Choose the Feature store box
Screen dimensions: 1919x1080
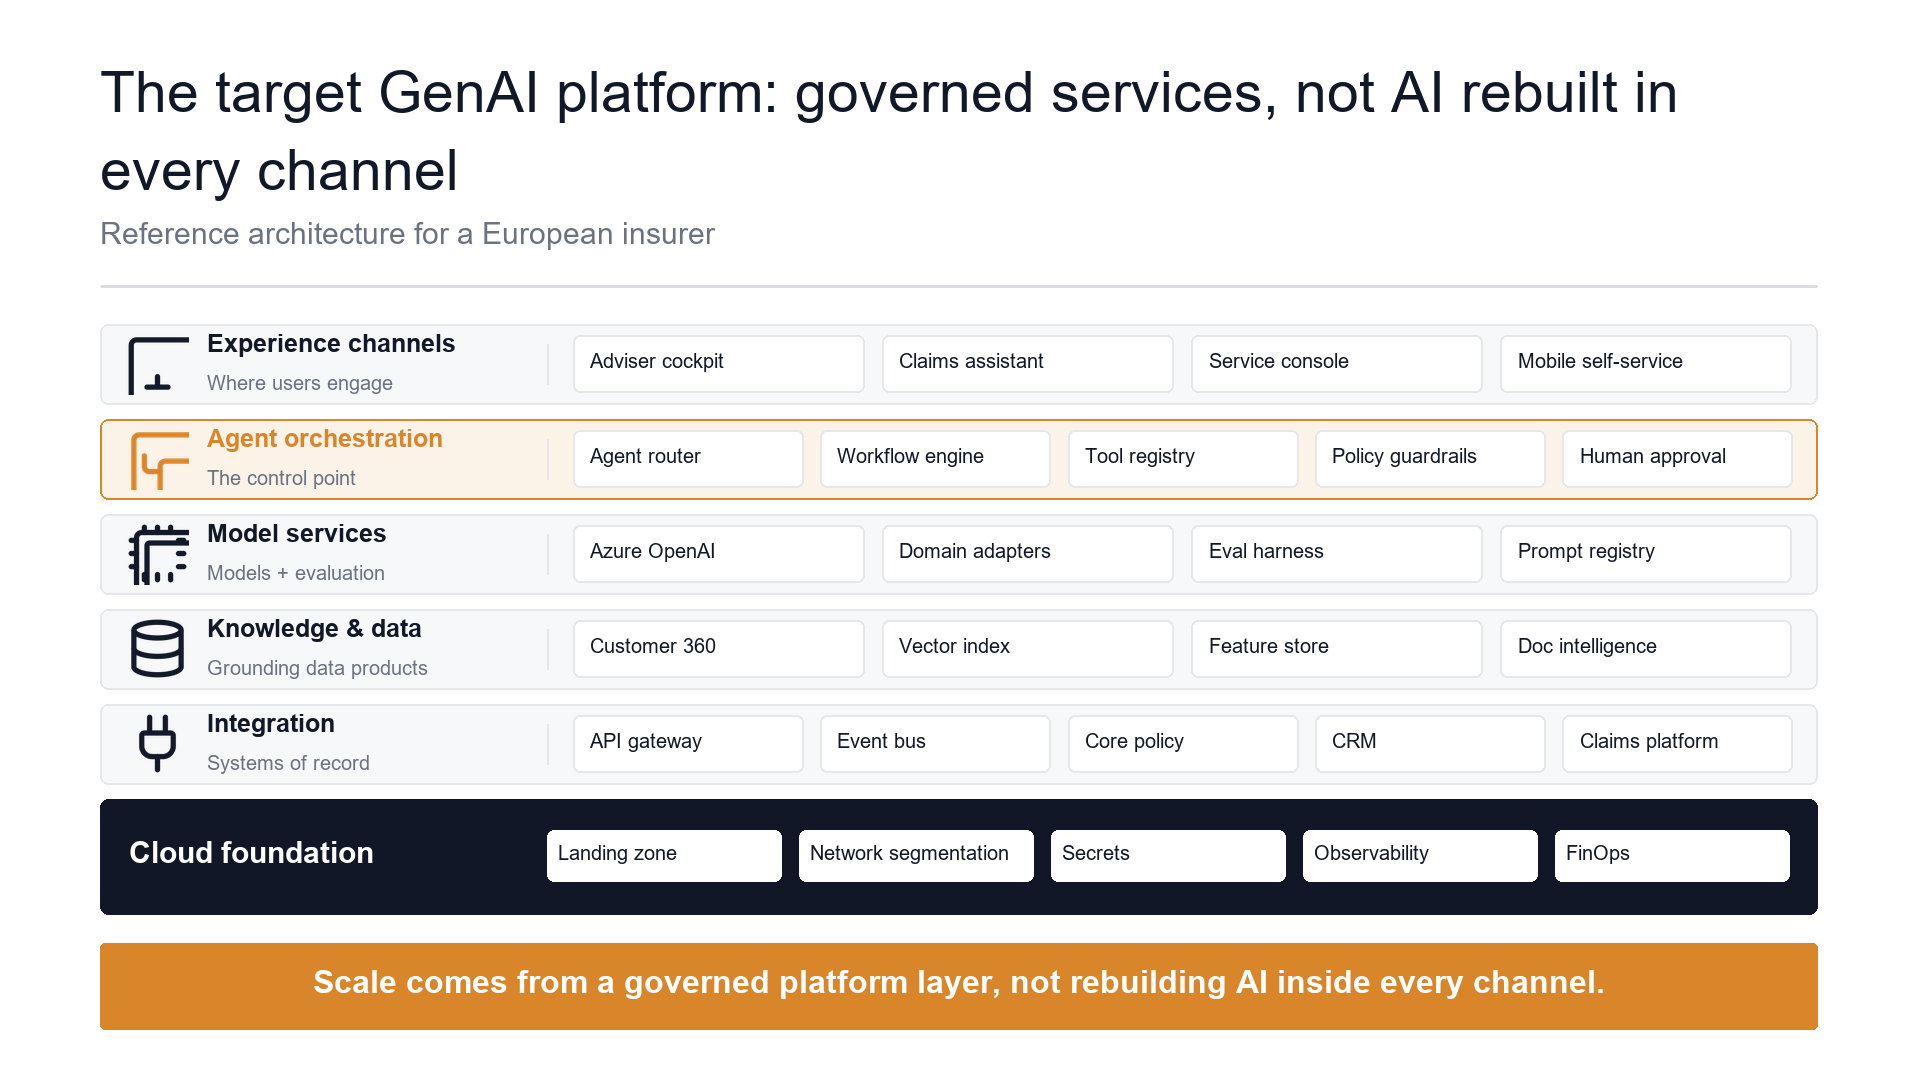point(1336,649)
